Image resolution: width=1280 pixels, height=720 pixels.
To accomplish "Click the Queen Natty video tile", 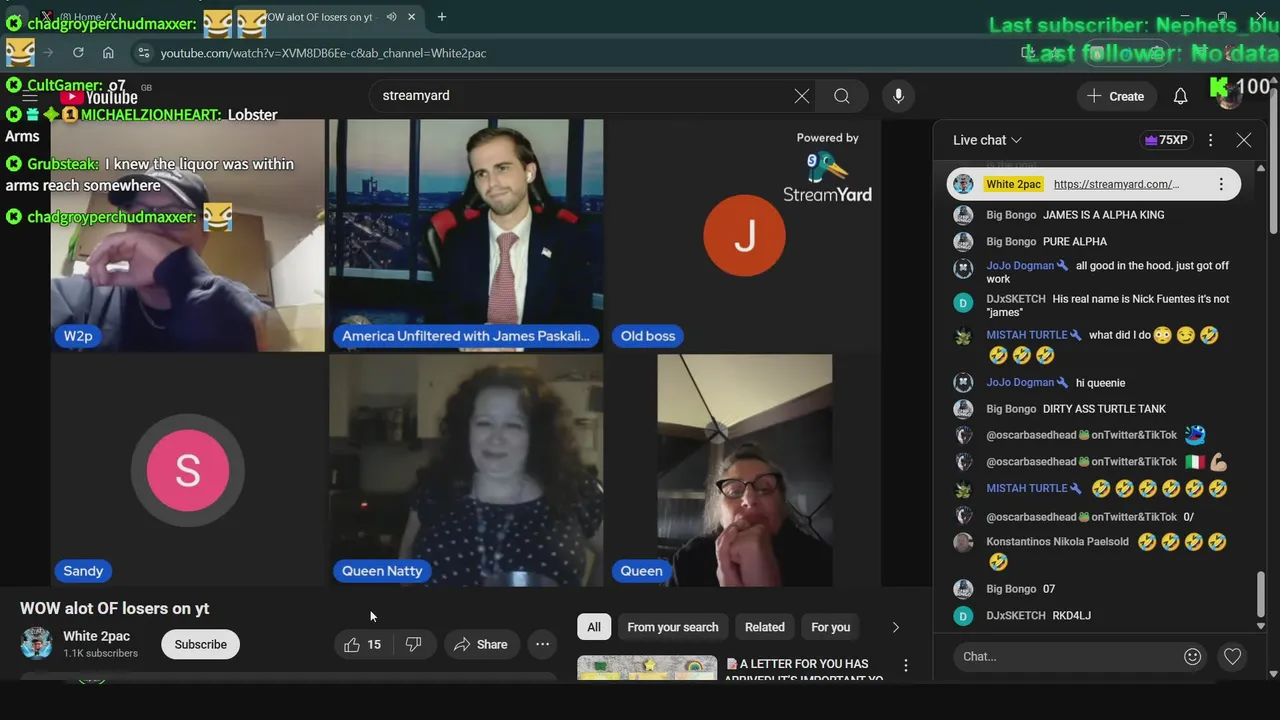I will [466, 470].
